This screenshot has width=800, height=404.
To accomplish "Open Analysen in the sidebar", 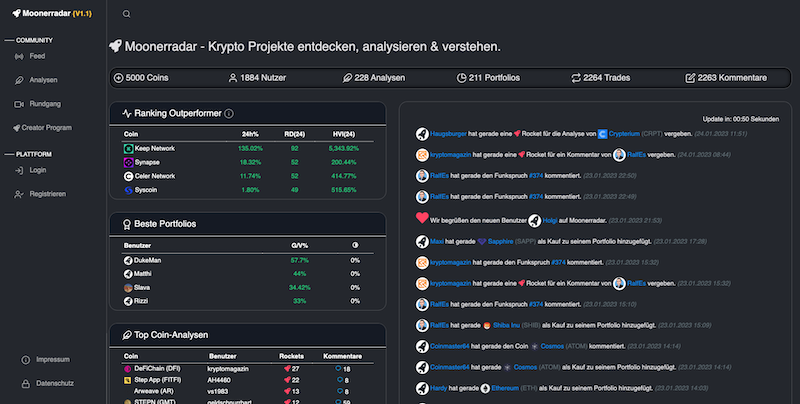I will (43, 80).
